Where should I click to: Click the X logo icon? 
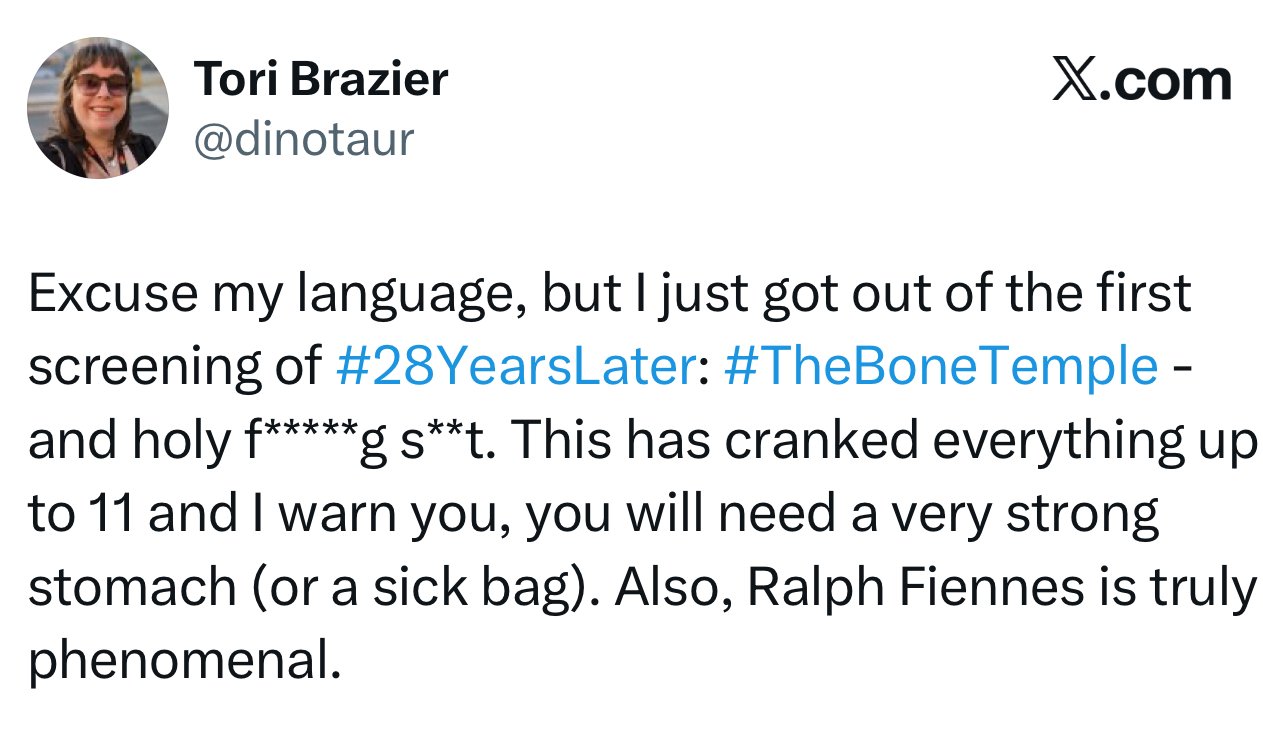tap(1074, 81)
